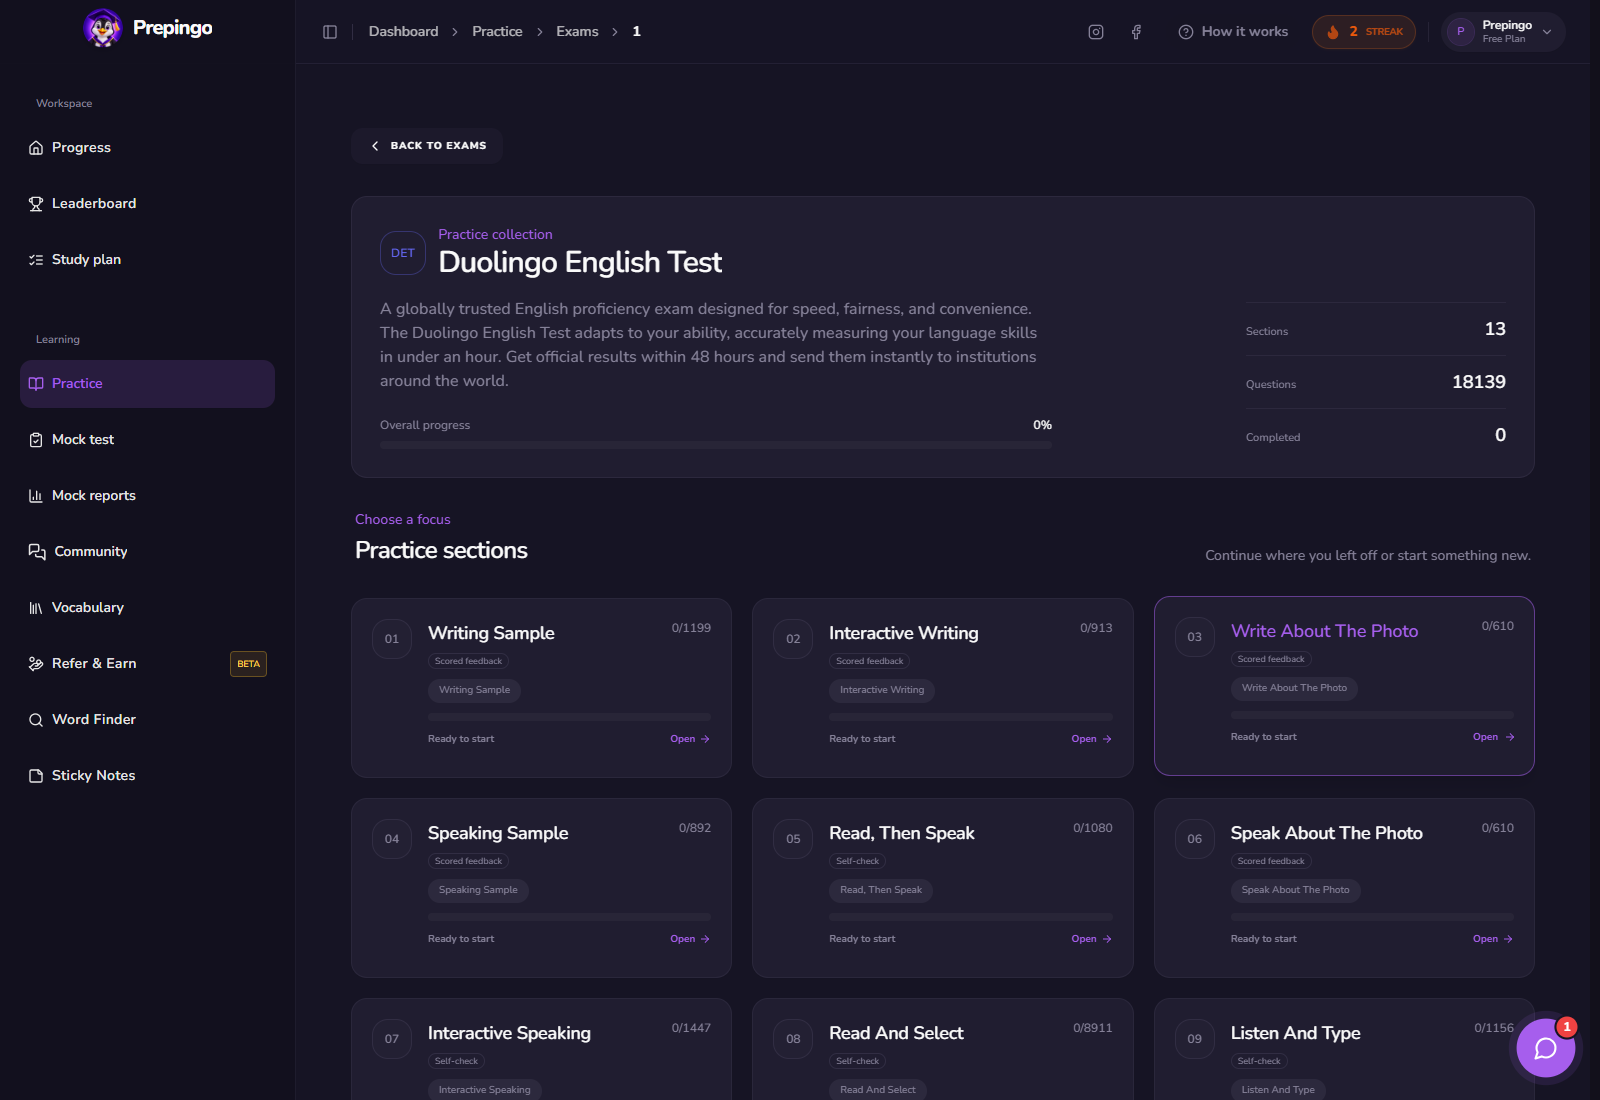The image size is (1600, 1100).
Task: Click the Read And Select card title
Action: 896,1033
